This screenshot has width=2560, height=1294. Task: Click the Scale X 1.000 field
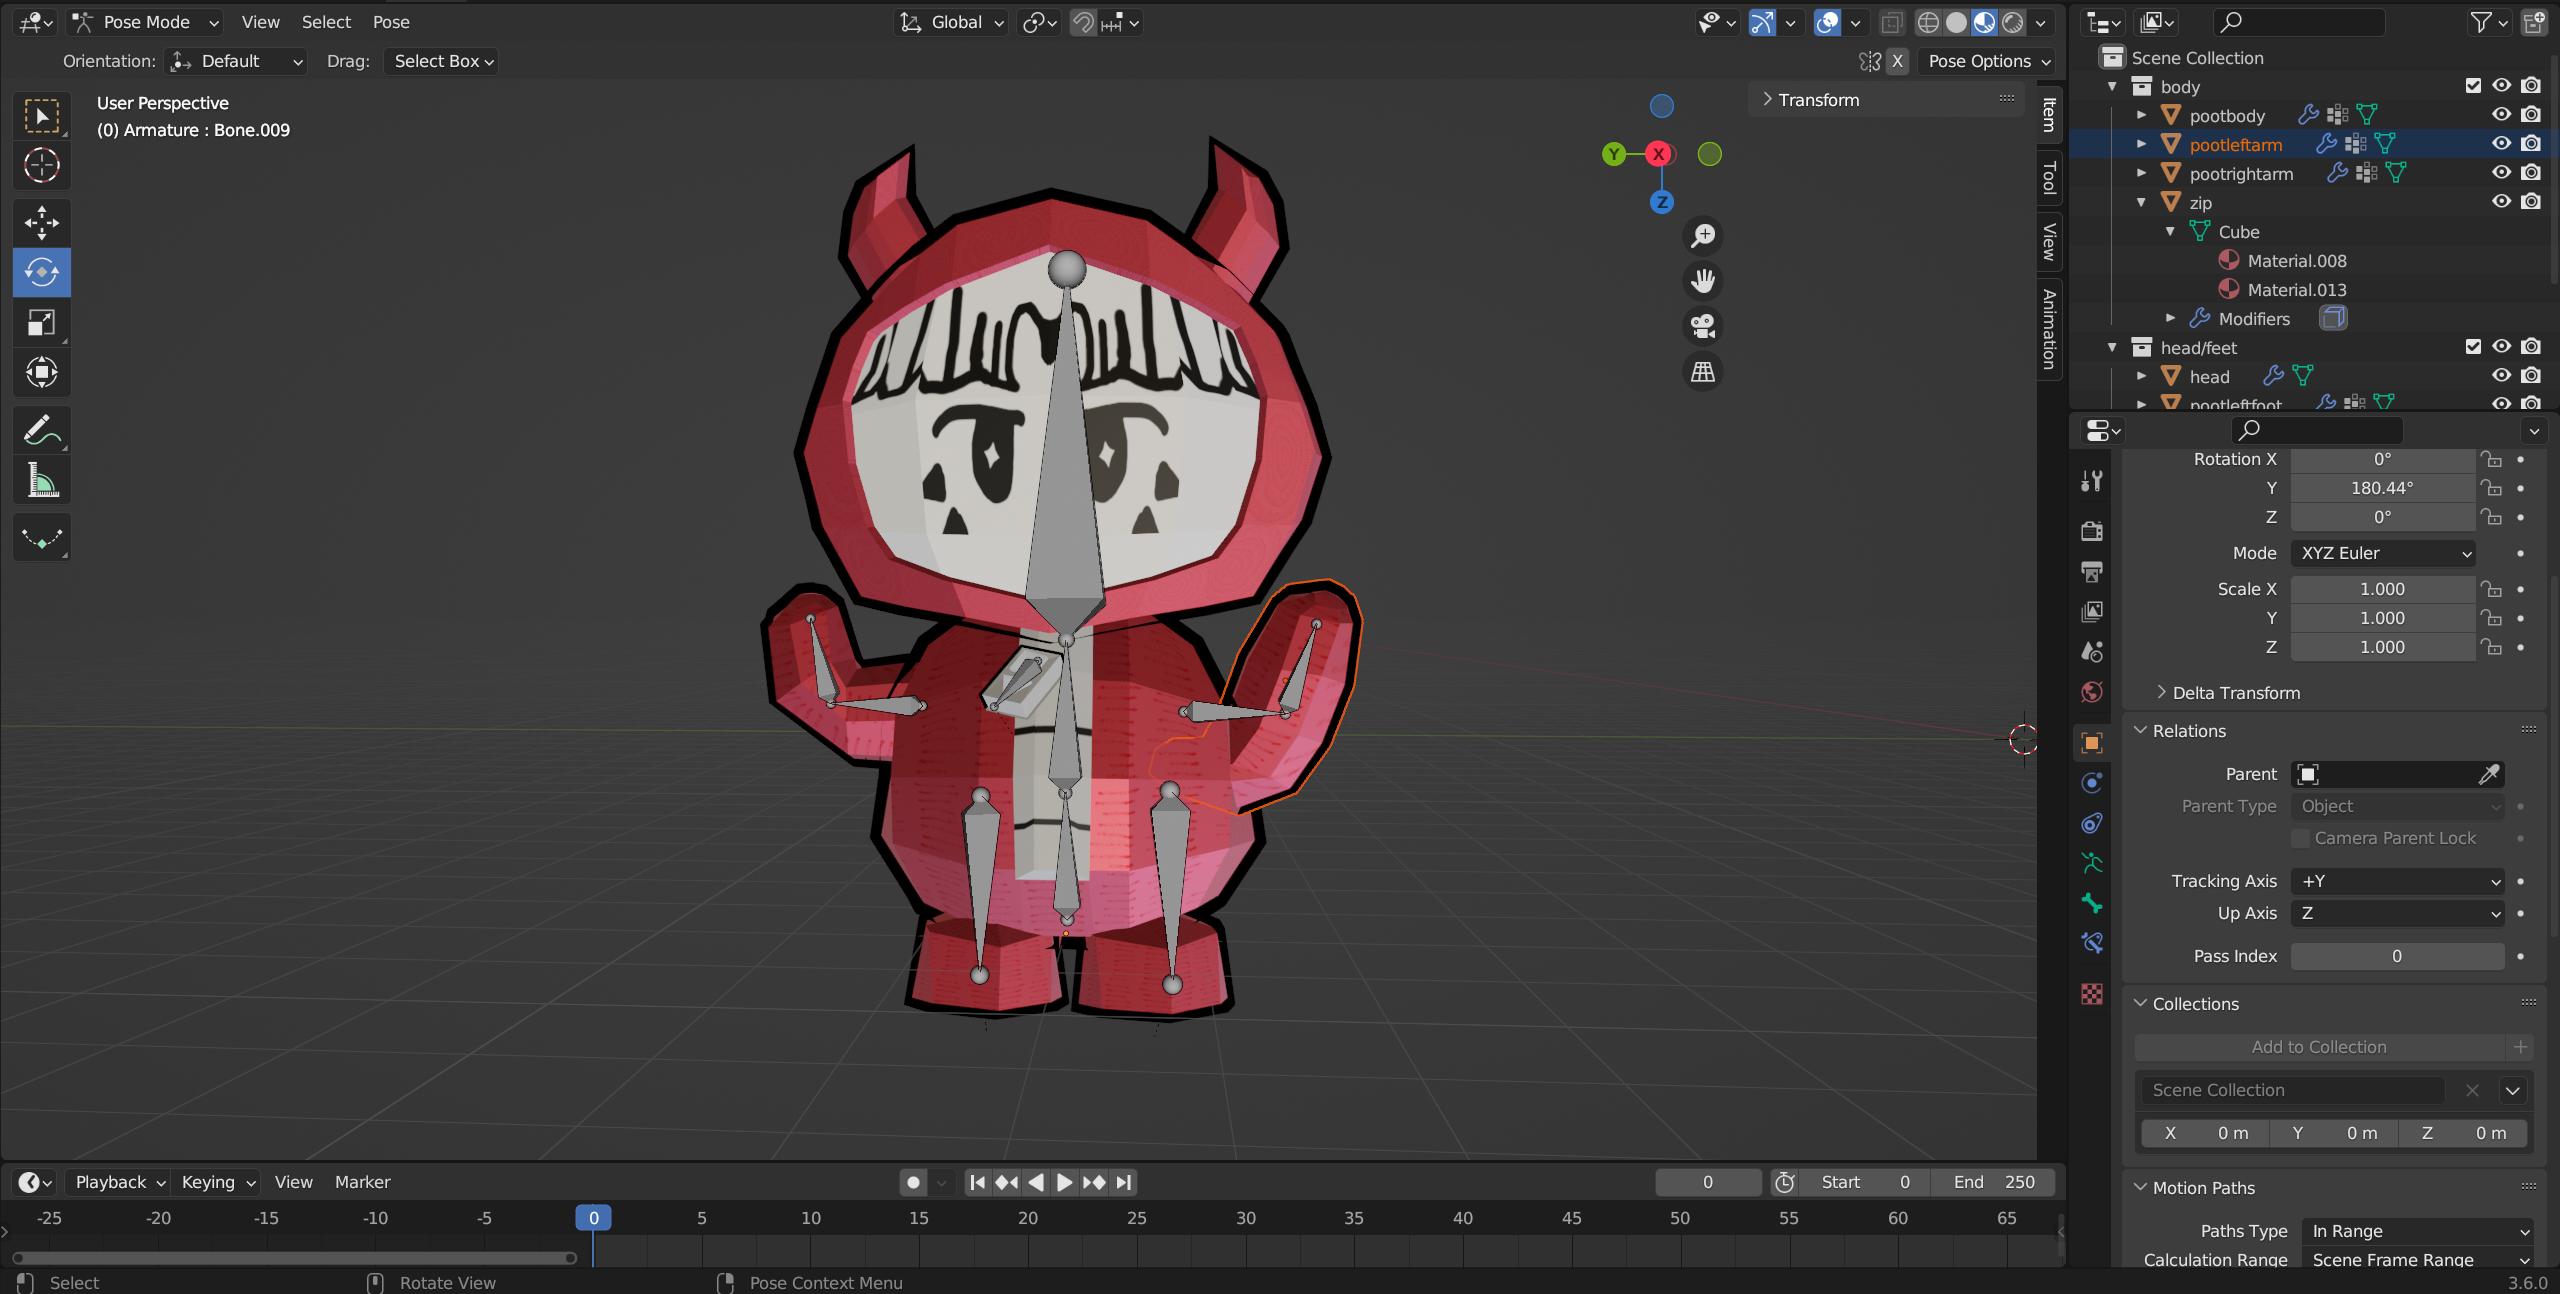[x=2382, y=589]
